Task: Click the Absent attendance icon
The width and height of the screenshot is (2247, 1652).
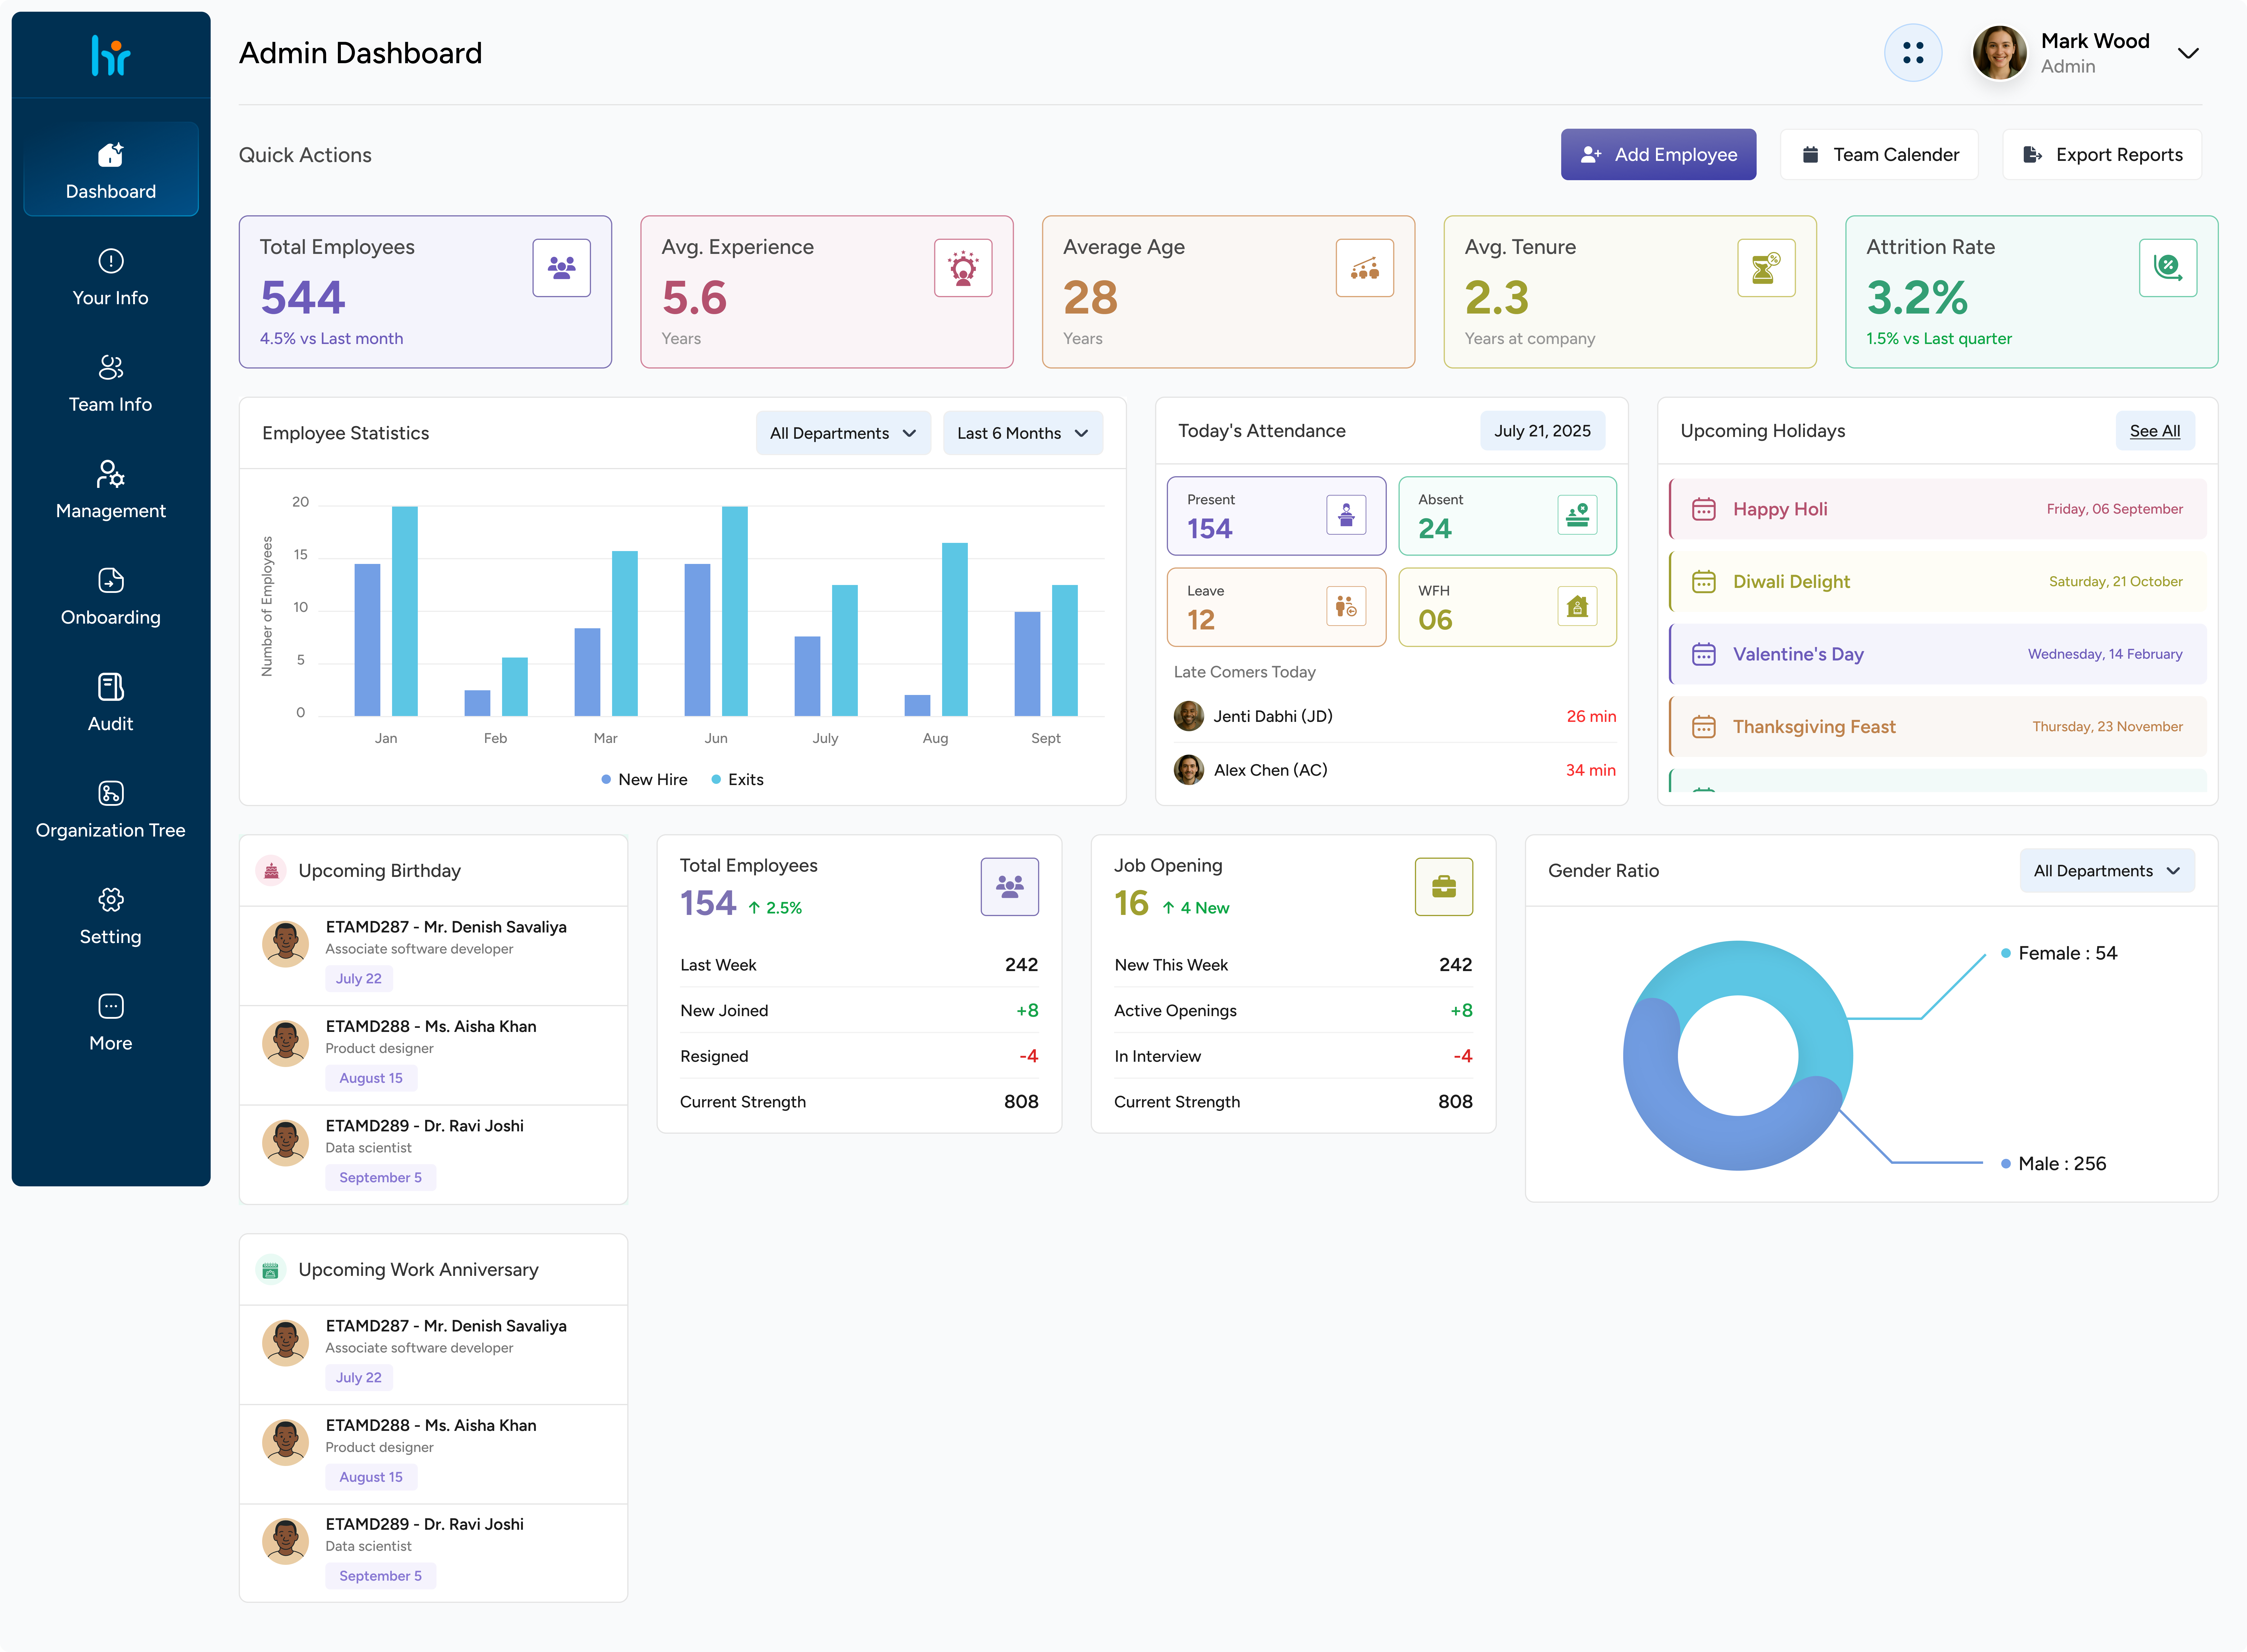Action: [x=1577, y=515]
